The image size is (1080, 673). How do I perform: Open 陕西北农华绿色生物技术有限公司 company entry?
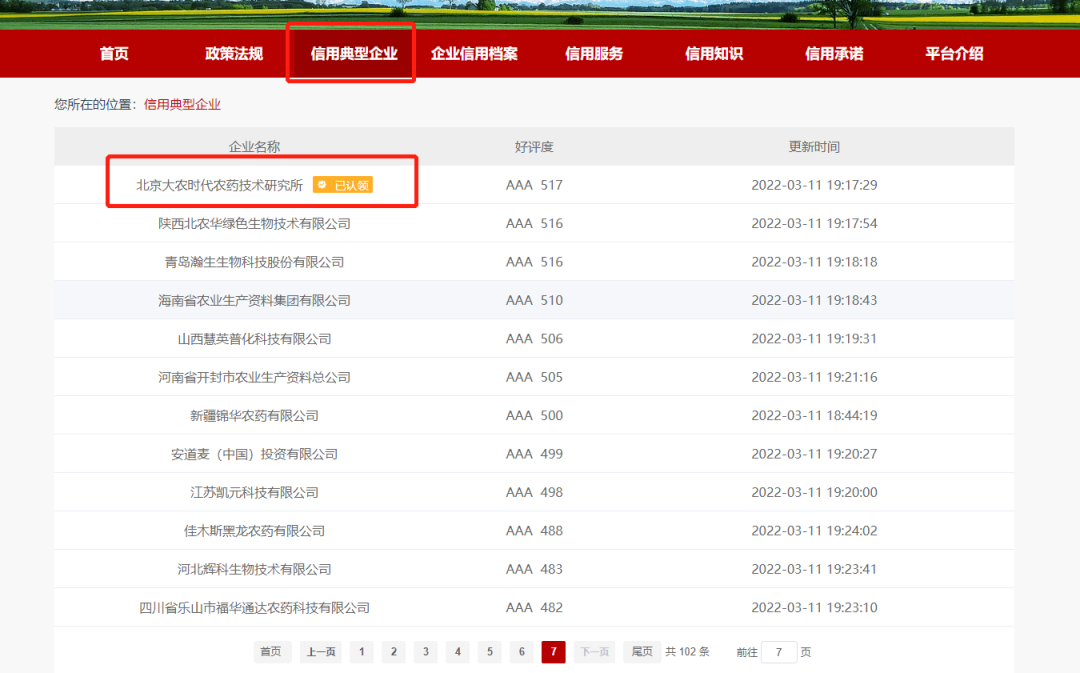pyautogui.click(x=254, y=223)
